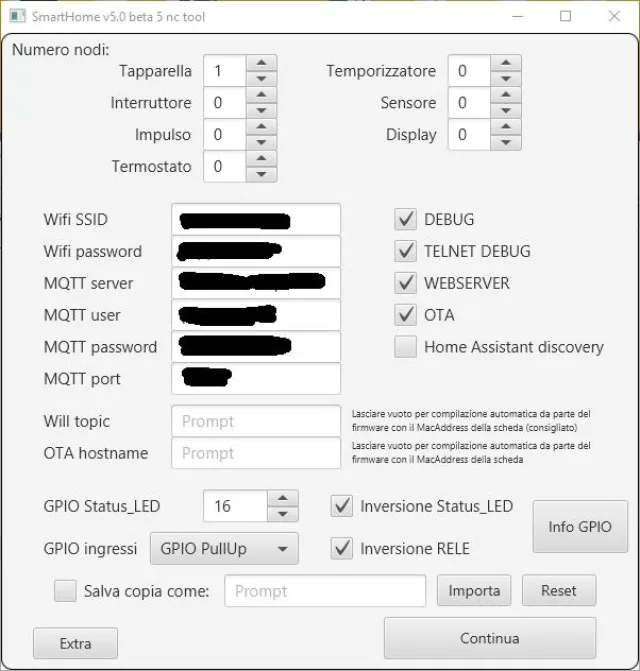
Task: Click the Will topic input
Action: (x=256, y=421)
